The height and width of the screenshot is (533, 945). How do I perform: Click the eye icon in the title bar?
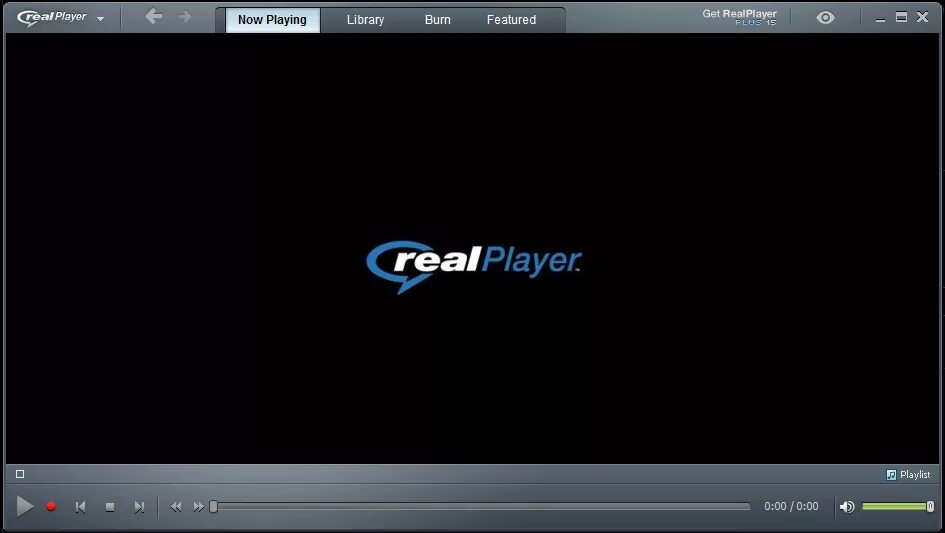click(825, 17)
